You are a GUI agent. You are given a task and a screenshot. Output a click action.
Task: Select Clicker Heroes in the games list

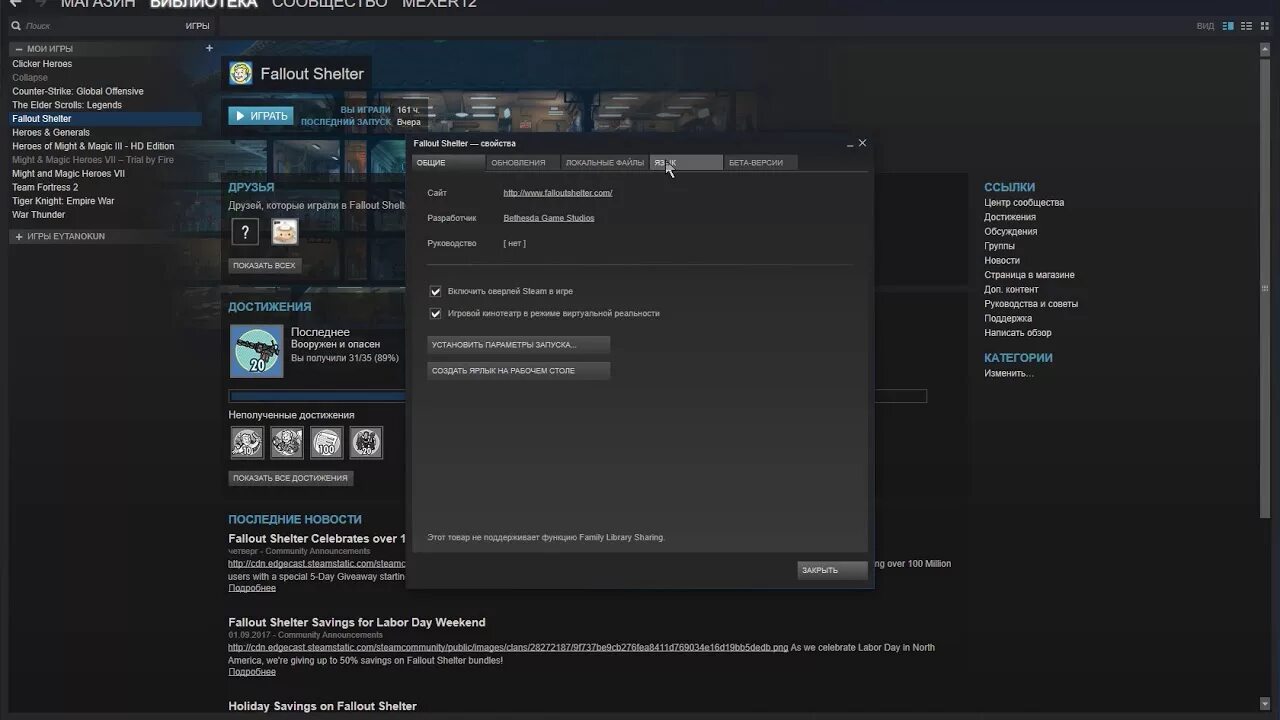42,64
